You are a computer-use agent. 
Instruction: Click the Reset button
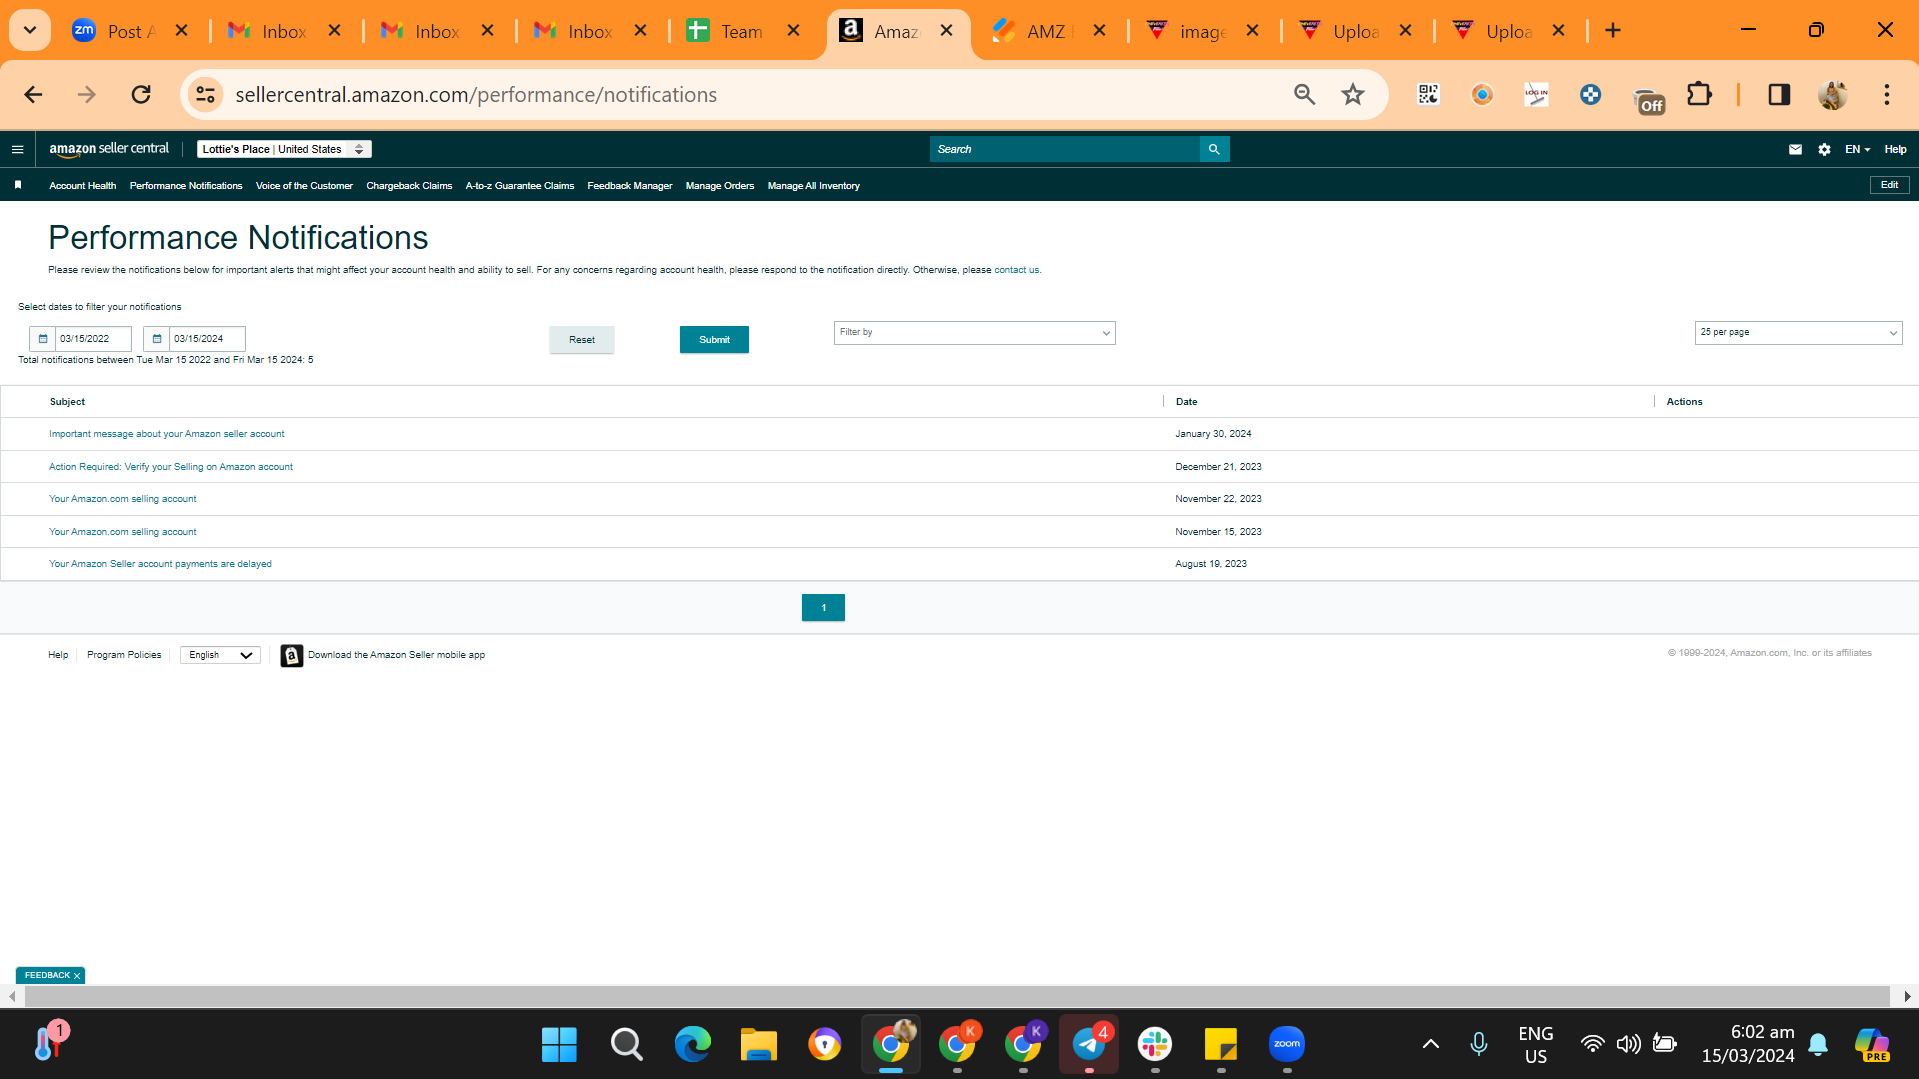point(582,340)
